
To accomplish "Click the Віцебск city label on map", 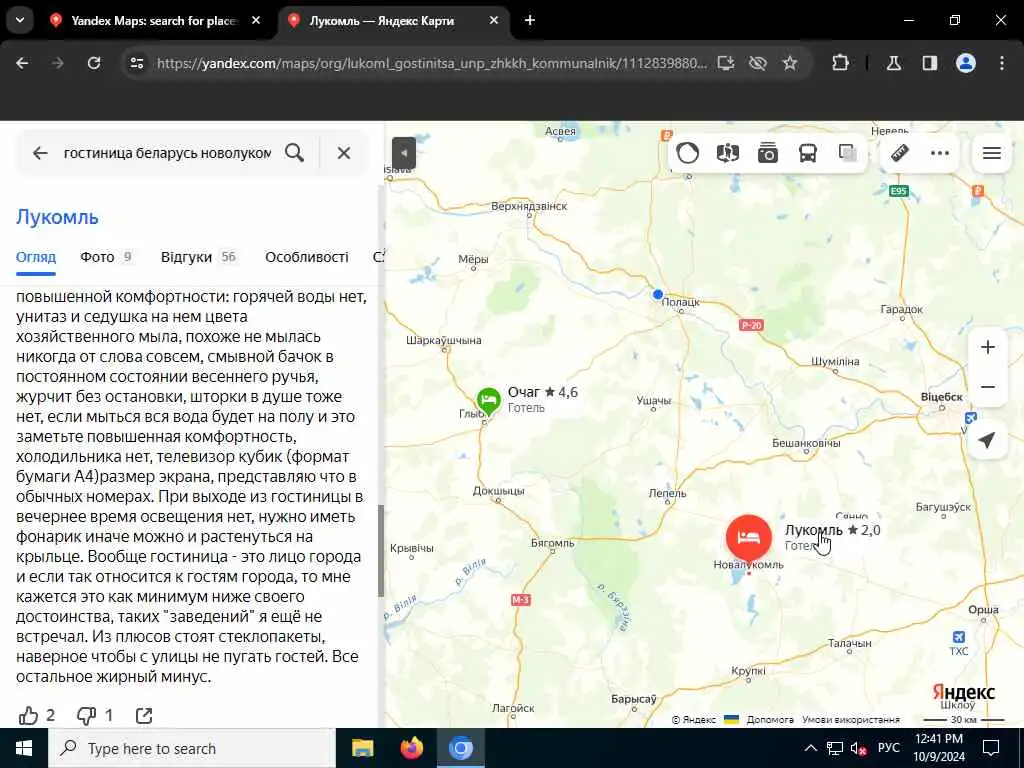I will [941, 396].
